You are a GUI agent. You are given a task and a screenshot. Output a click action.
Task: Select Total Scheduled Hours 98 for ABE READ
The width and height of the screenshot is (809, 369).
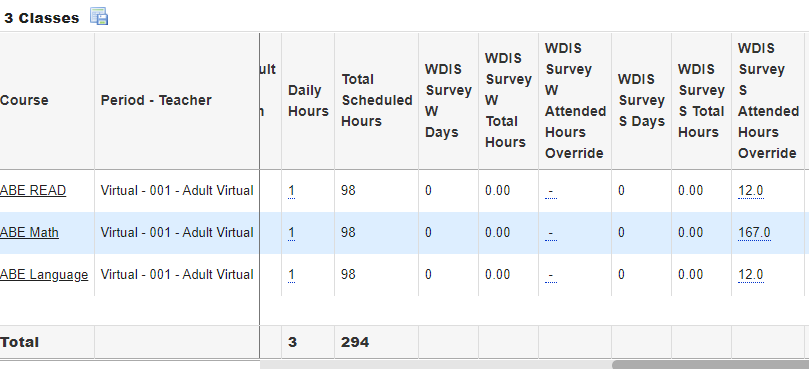[x=348, y=190]
